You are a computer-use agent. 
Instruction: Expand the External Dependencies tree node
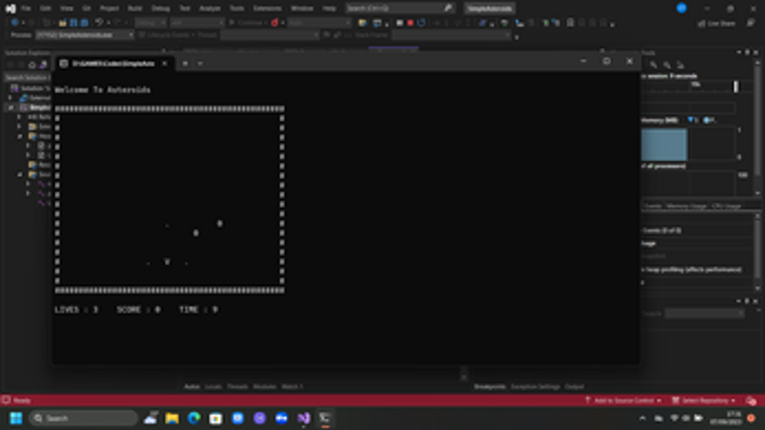pos(11,98)
